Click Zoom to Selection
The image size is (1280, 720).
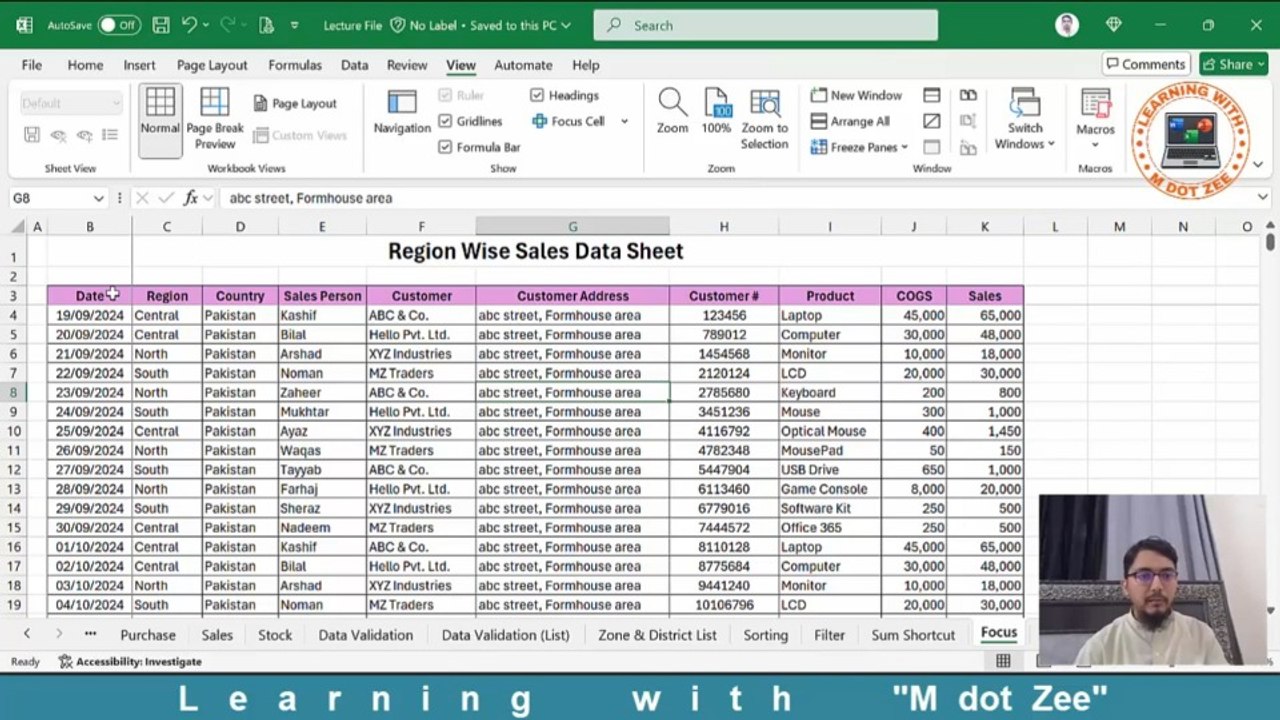tap(765, 120)
